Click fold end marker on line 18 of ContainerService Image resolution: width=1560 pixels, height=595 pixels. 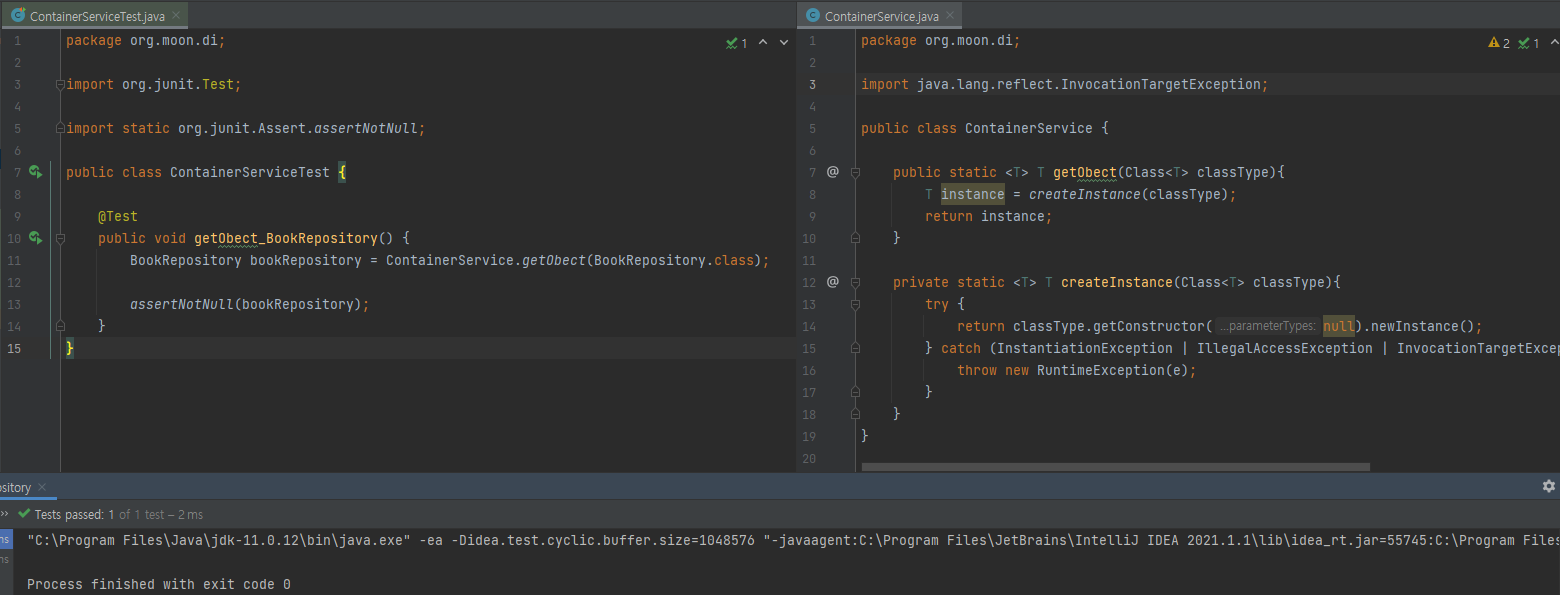pyautogui.click(x=855, y=414)
